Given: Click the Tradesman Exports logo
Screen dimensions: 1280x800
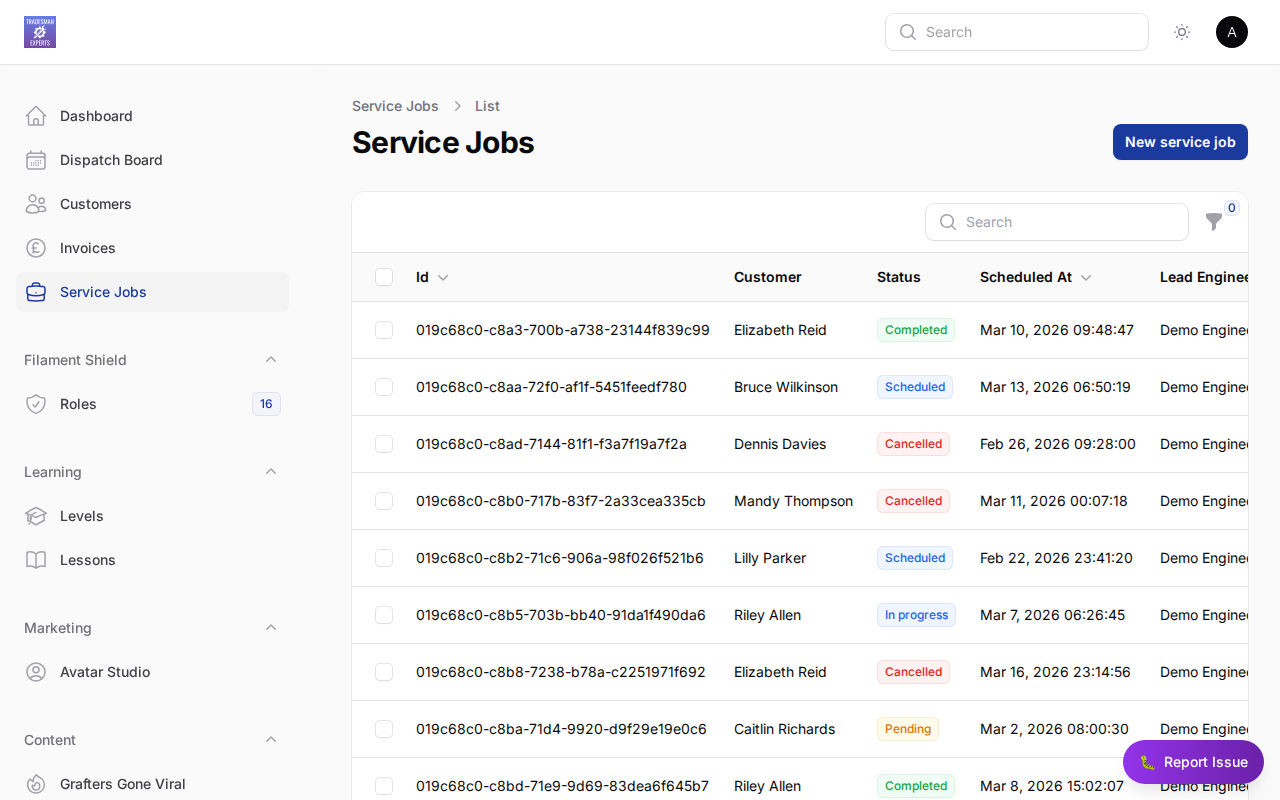Looking at the screenshot, I should (x=39, y=31).
